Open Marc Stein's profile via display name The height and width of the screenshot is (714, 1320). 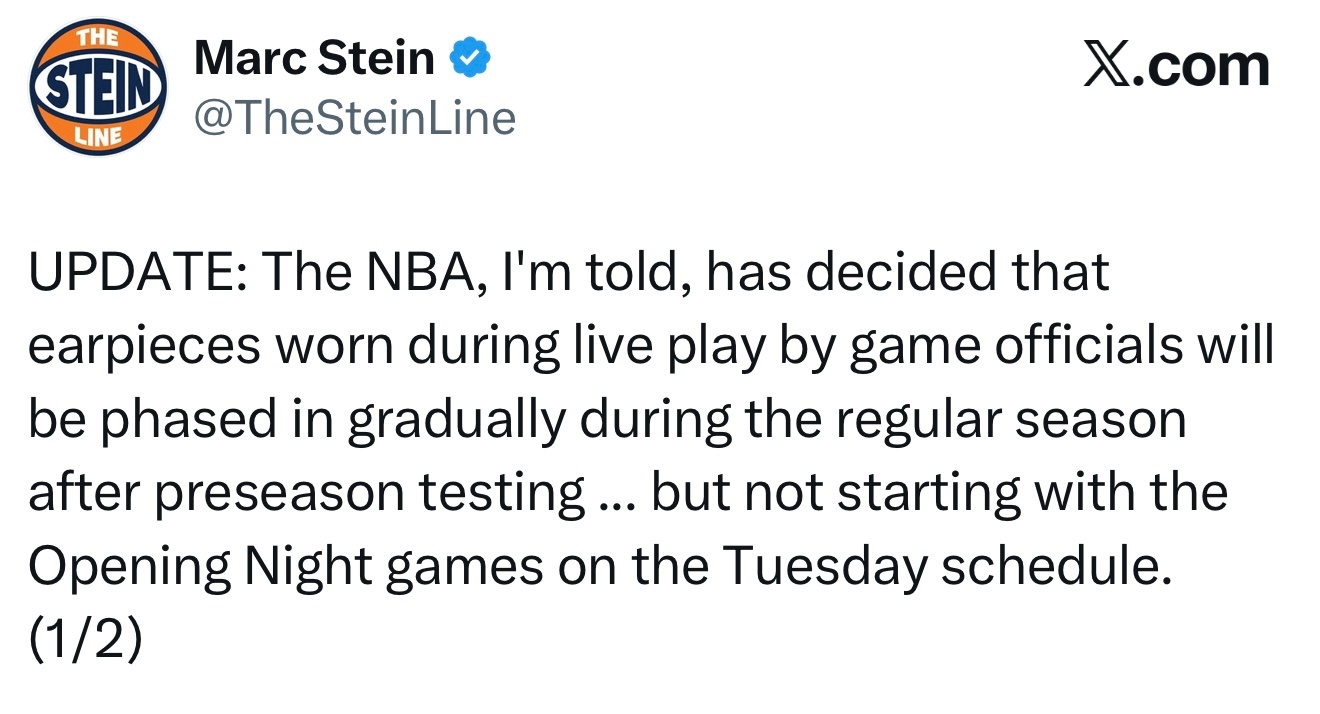(x=314, y=60)
